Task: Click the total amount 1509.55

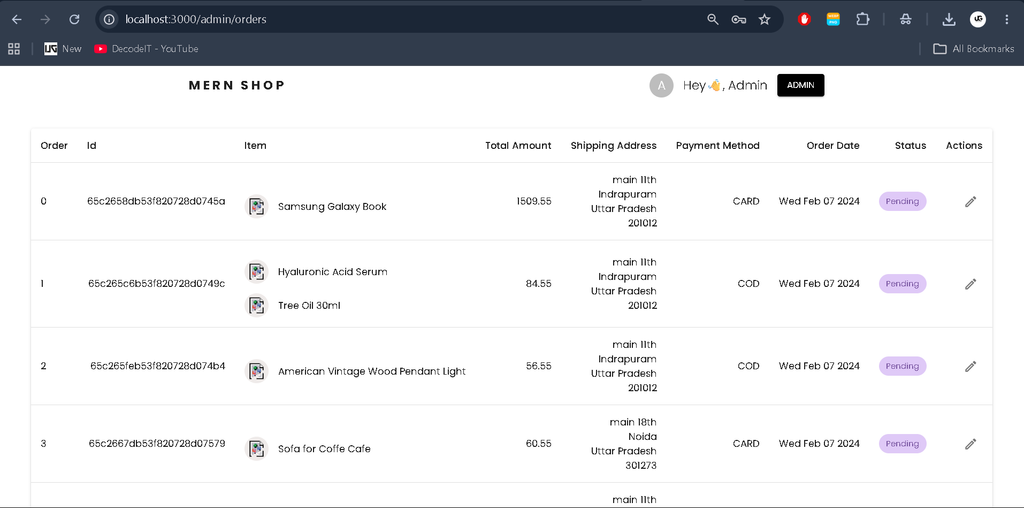Action: click(534, 201)
